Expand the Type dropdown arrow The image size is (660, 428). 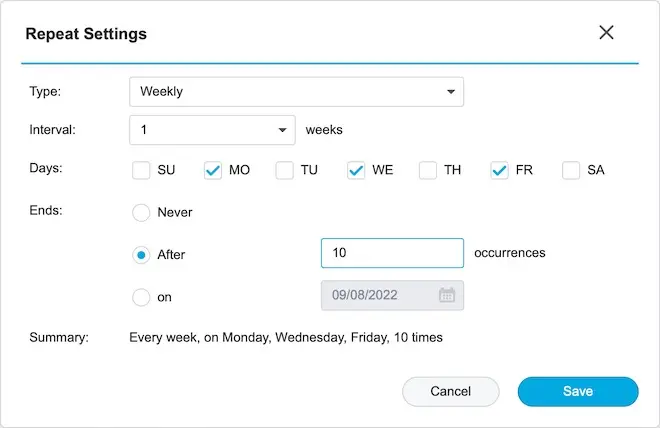(x=450, y=92)
